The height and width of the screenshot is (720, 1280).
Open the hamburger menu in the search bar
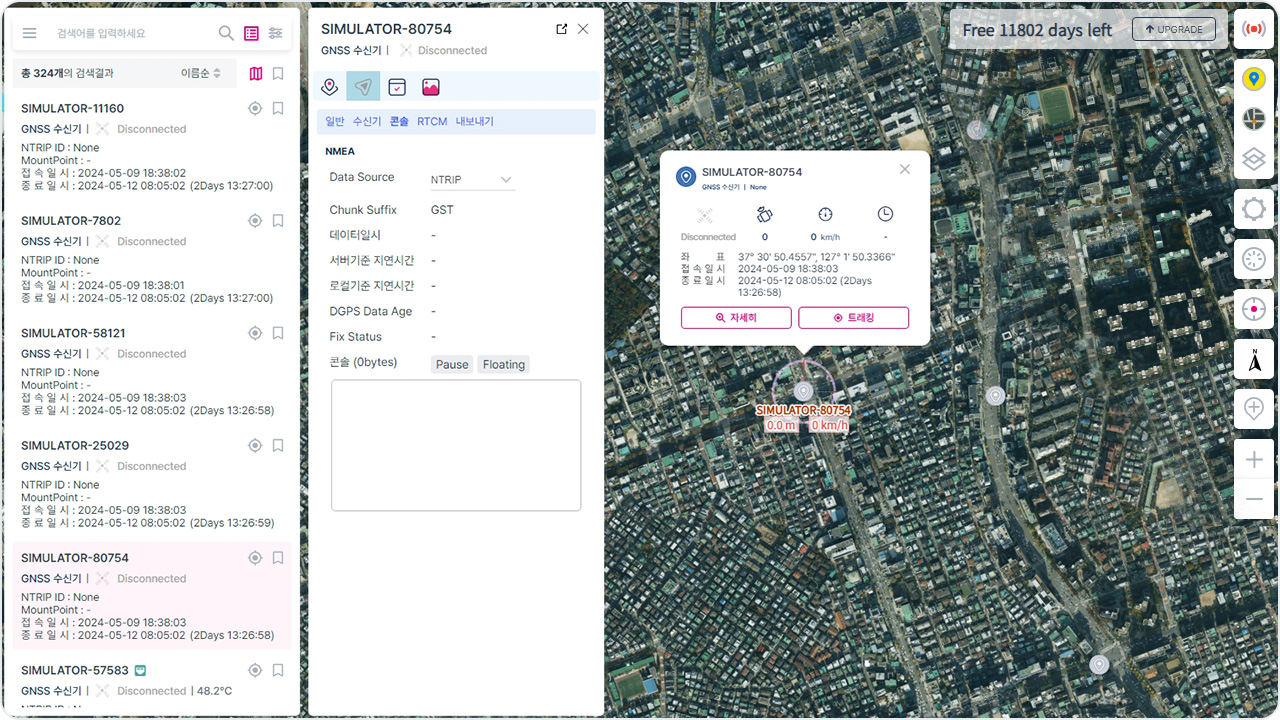coord(30,33)
